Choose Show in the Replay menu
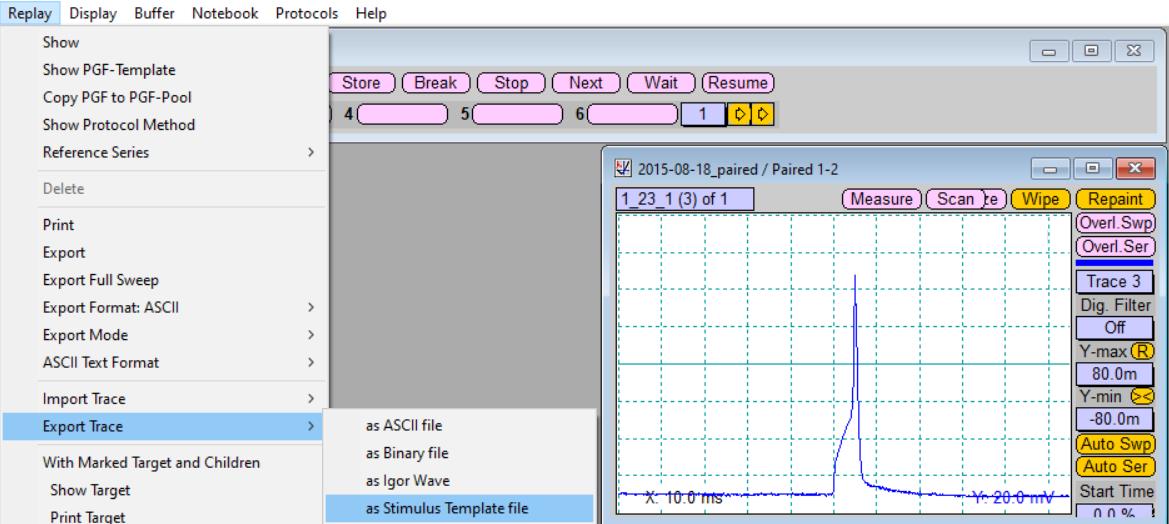The height and width of the screenshot is (524, 1169). coord(165,42)
